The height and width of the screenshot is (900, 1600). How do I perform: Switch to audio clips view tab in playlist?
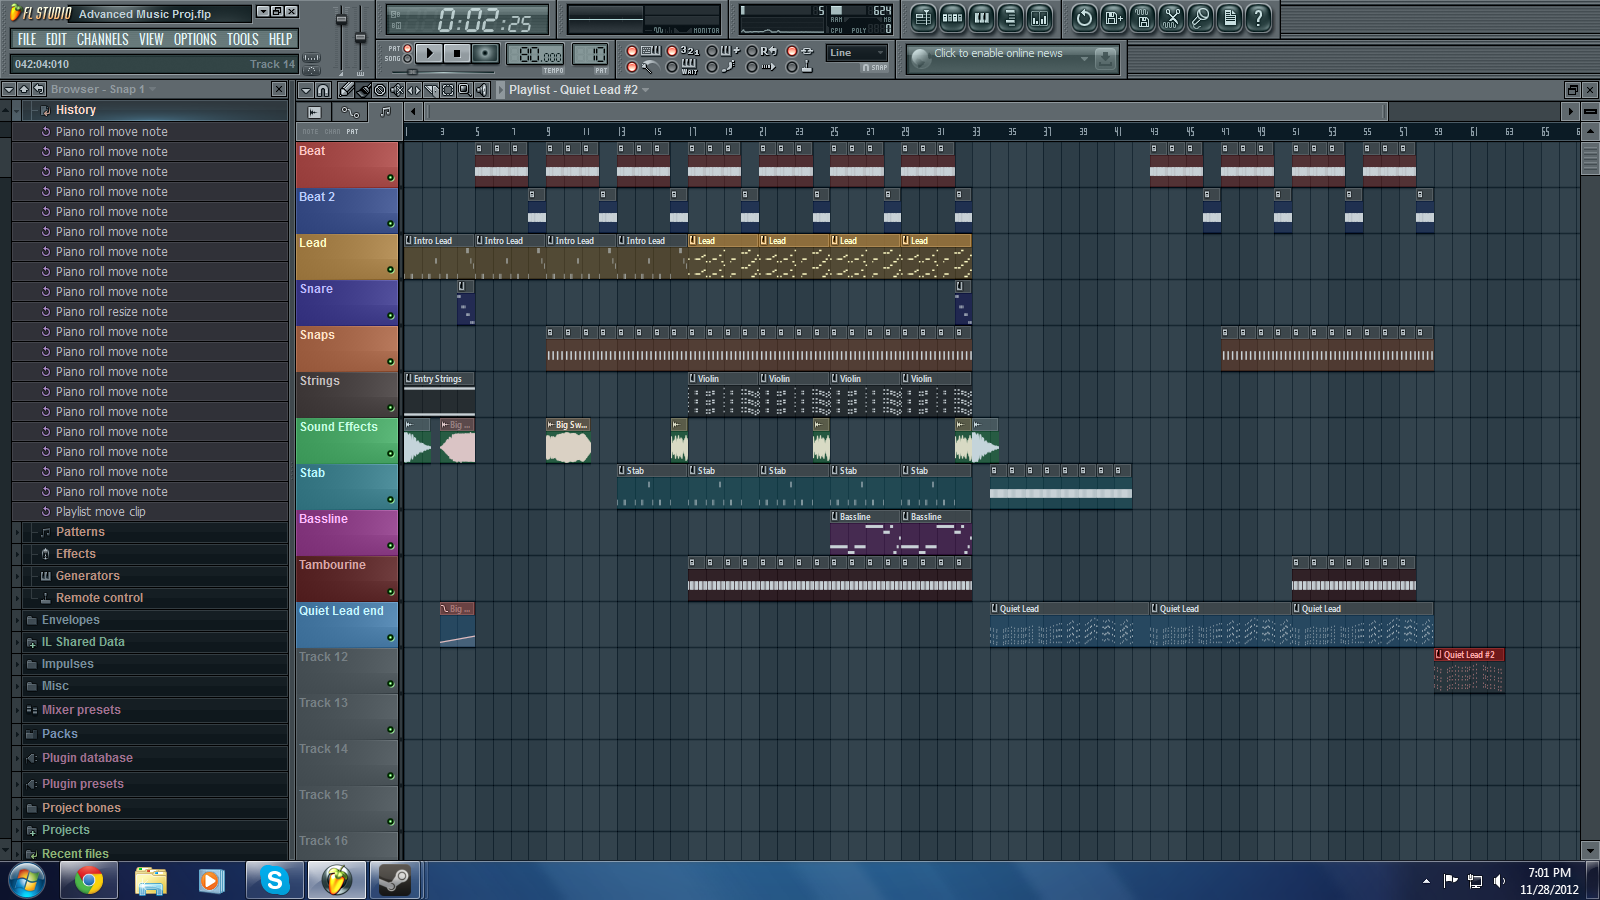tap(314, 112)
